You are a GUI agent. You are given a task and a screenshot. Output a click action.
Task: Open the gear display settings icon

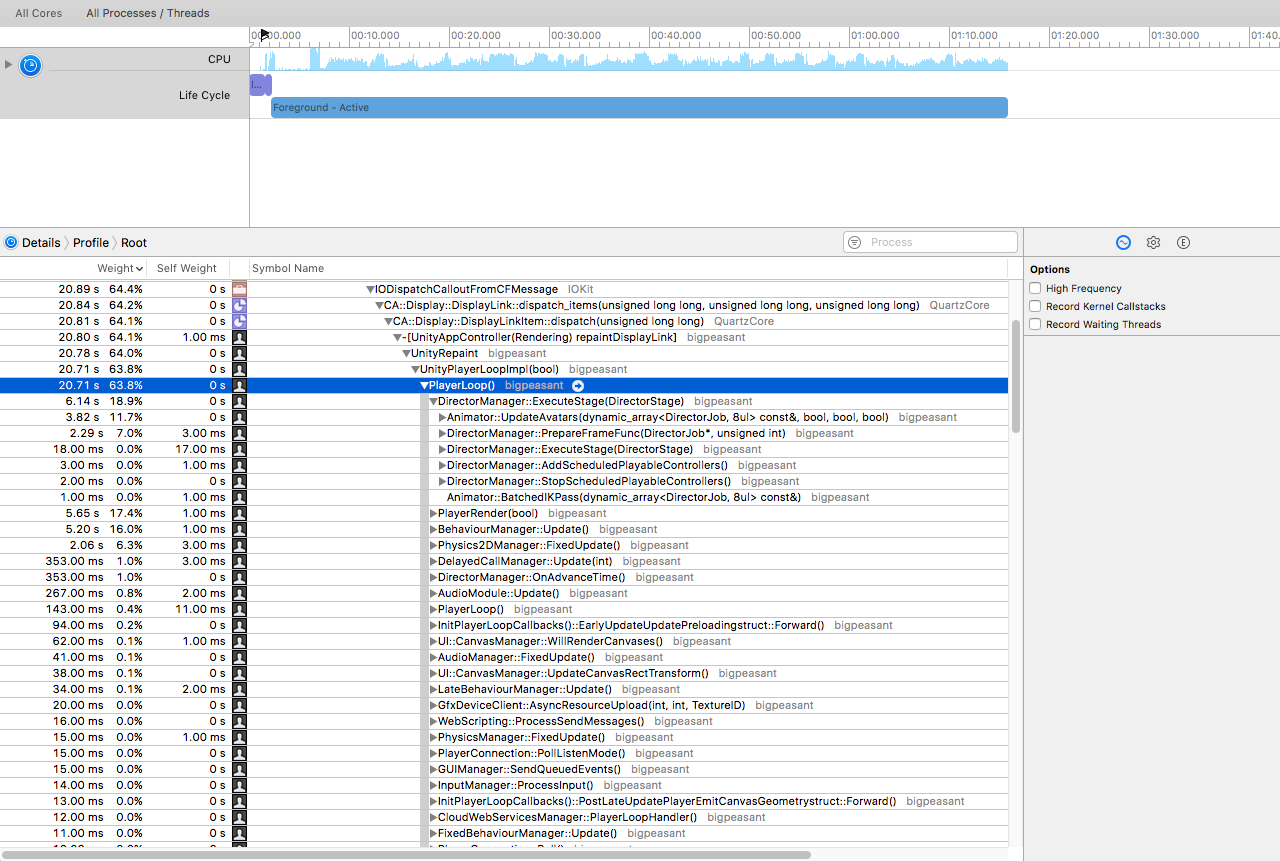tap(1153, 242)
